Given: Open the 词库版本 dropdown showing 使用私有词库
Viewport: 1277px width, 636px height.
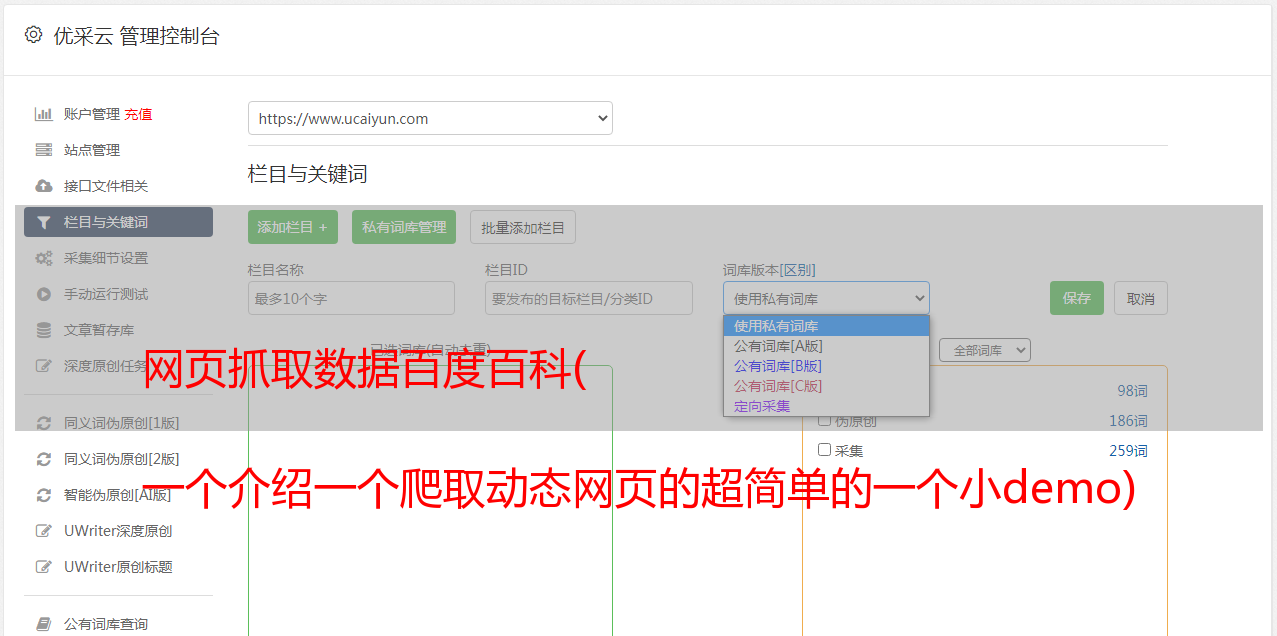Looking at the screenshot, I should coord(826,298).
